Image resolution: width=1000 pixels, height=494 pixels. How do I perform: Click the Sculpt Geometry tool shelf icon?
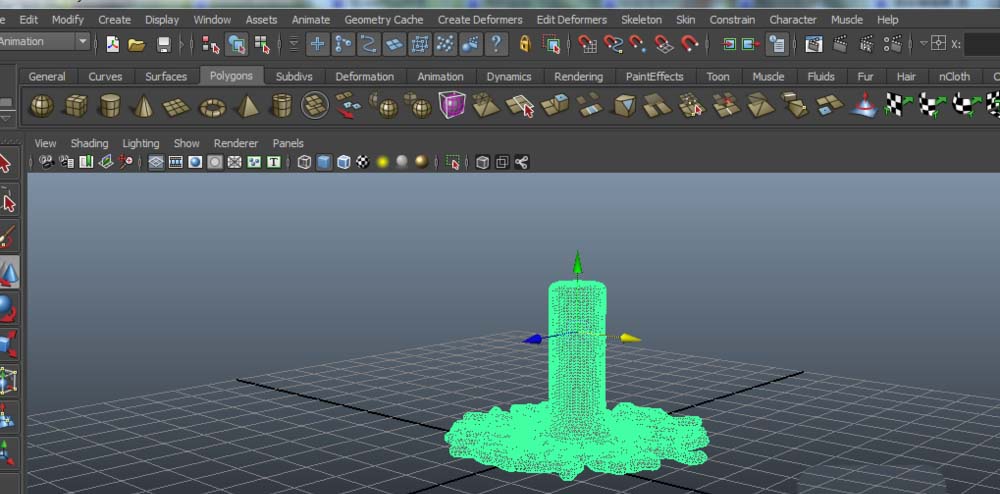864,105
